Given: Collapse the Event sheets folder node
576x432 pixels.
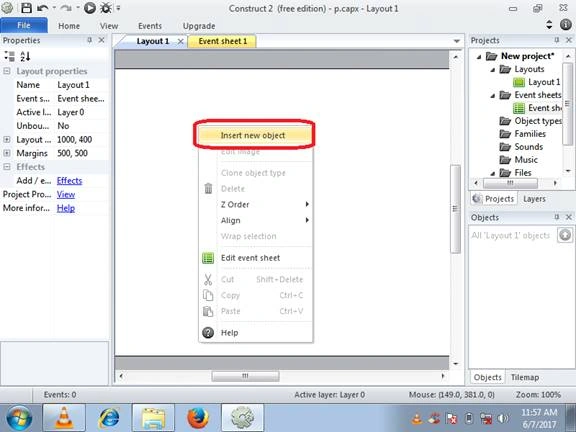Looking at the screenshot, I should (x=493, y=96).
